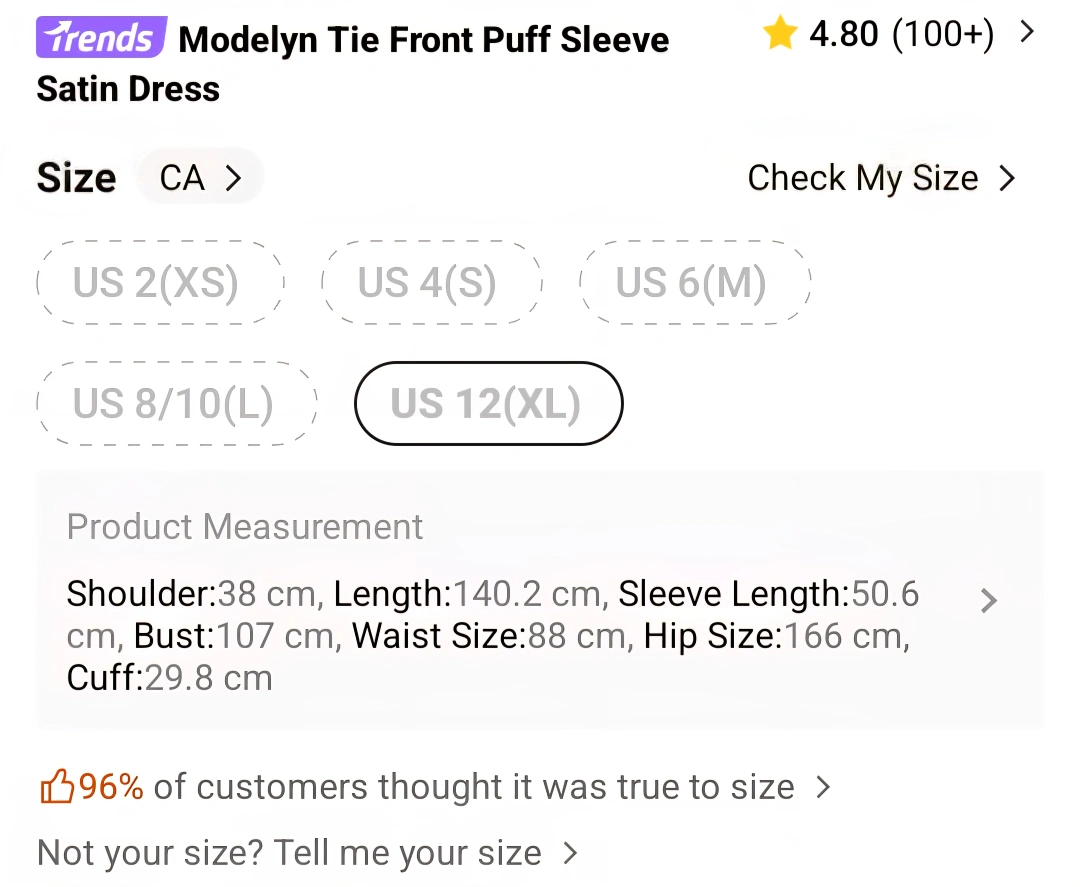Click the purple Trends badge
The height and width of the screenshot is (887, 1080).
pos(102,38)
